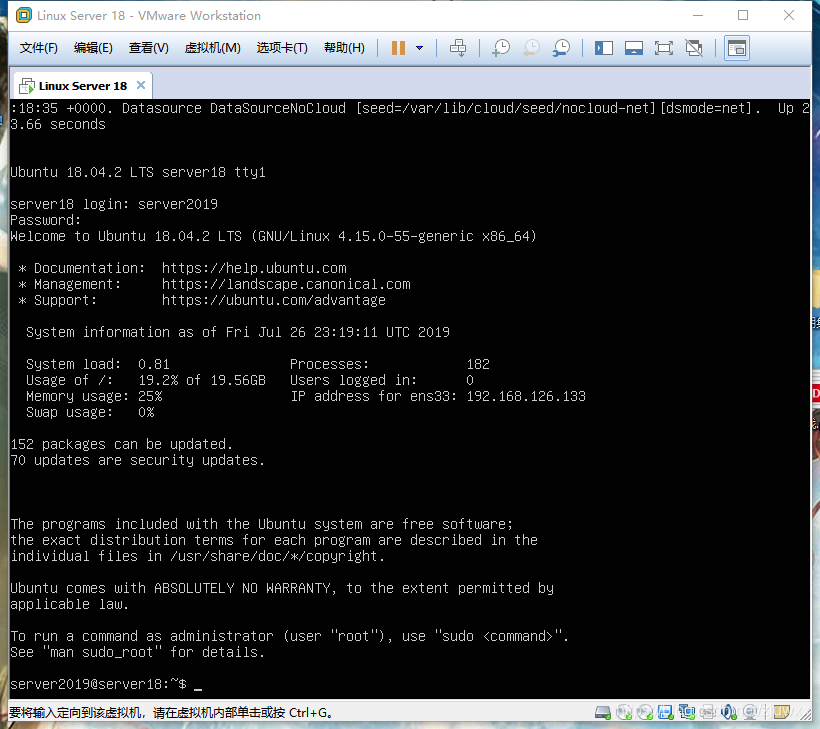Click the hard disk status icon
Image resolution: width=820 pixels, height=729 pixels.
[x=602, y=712]
